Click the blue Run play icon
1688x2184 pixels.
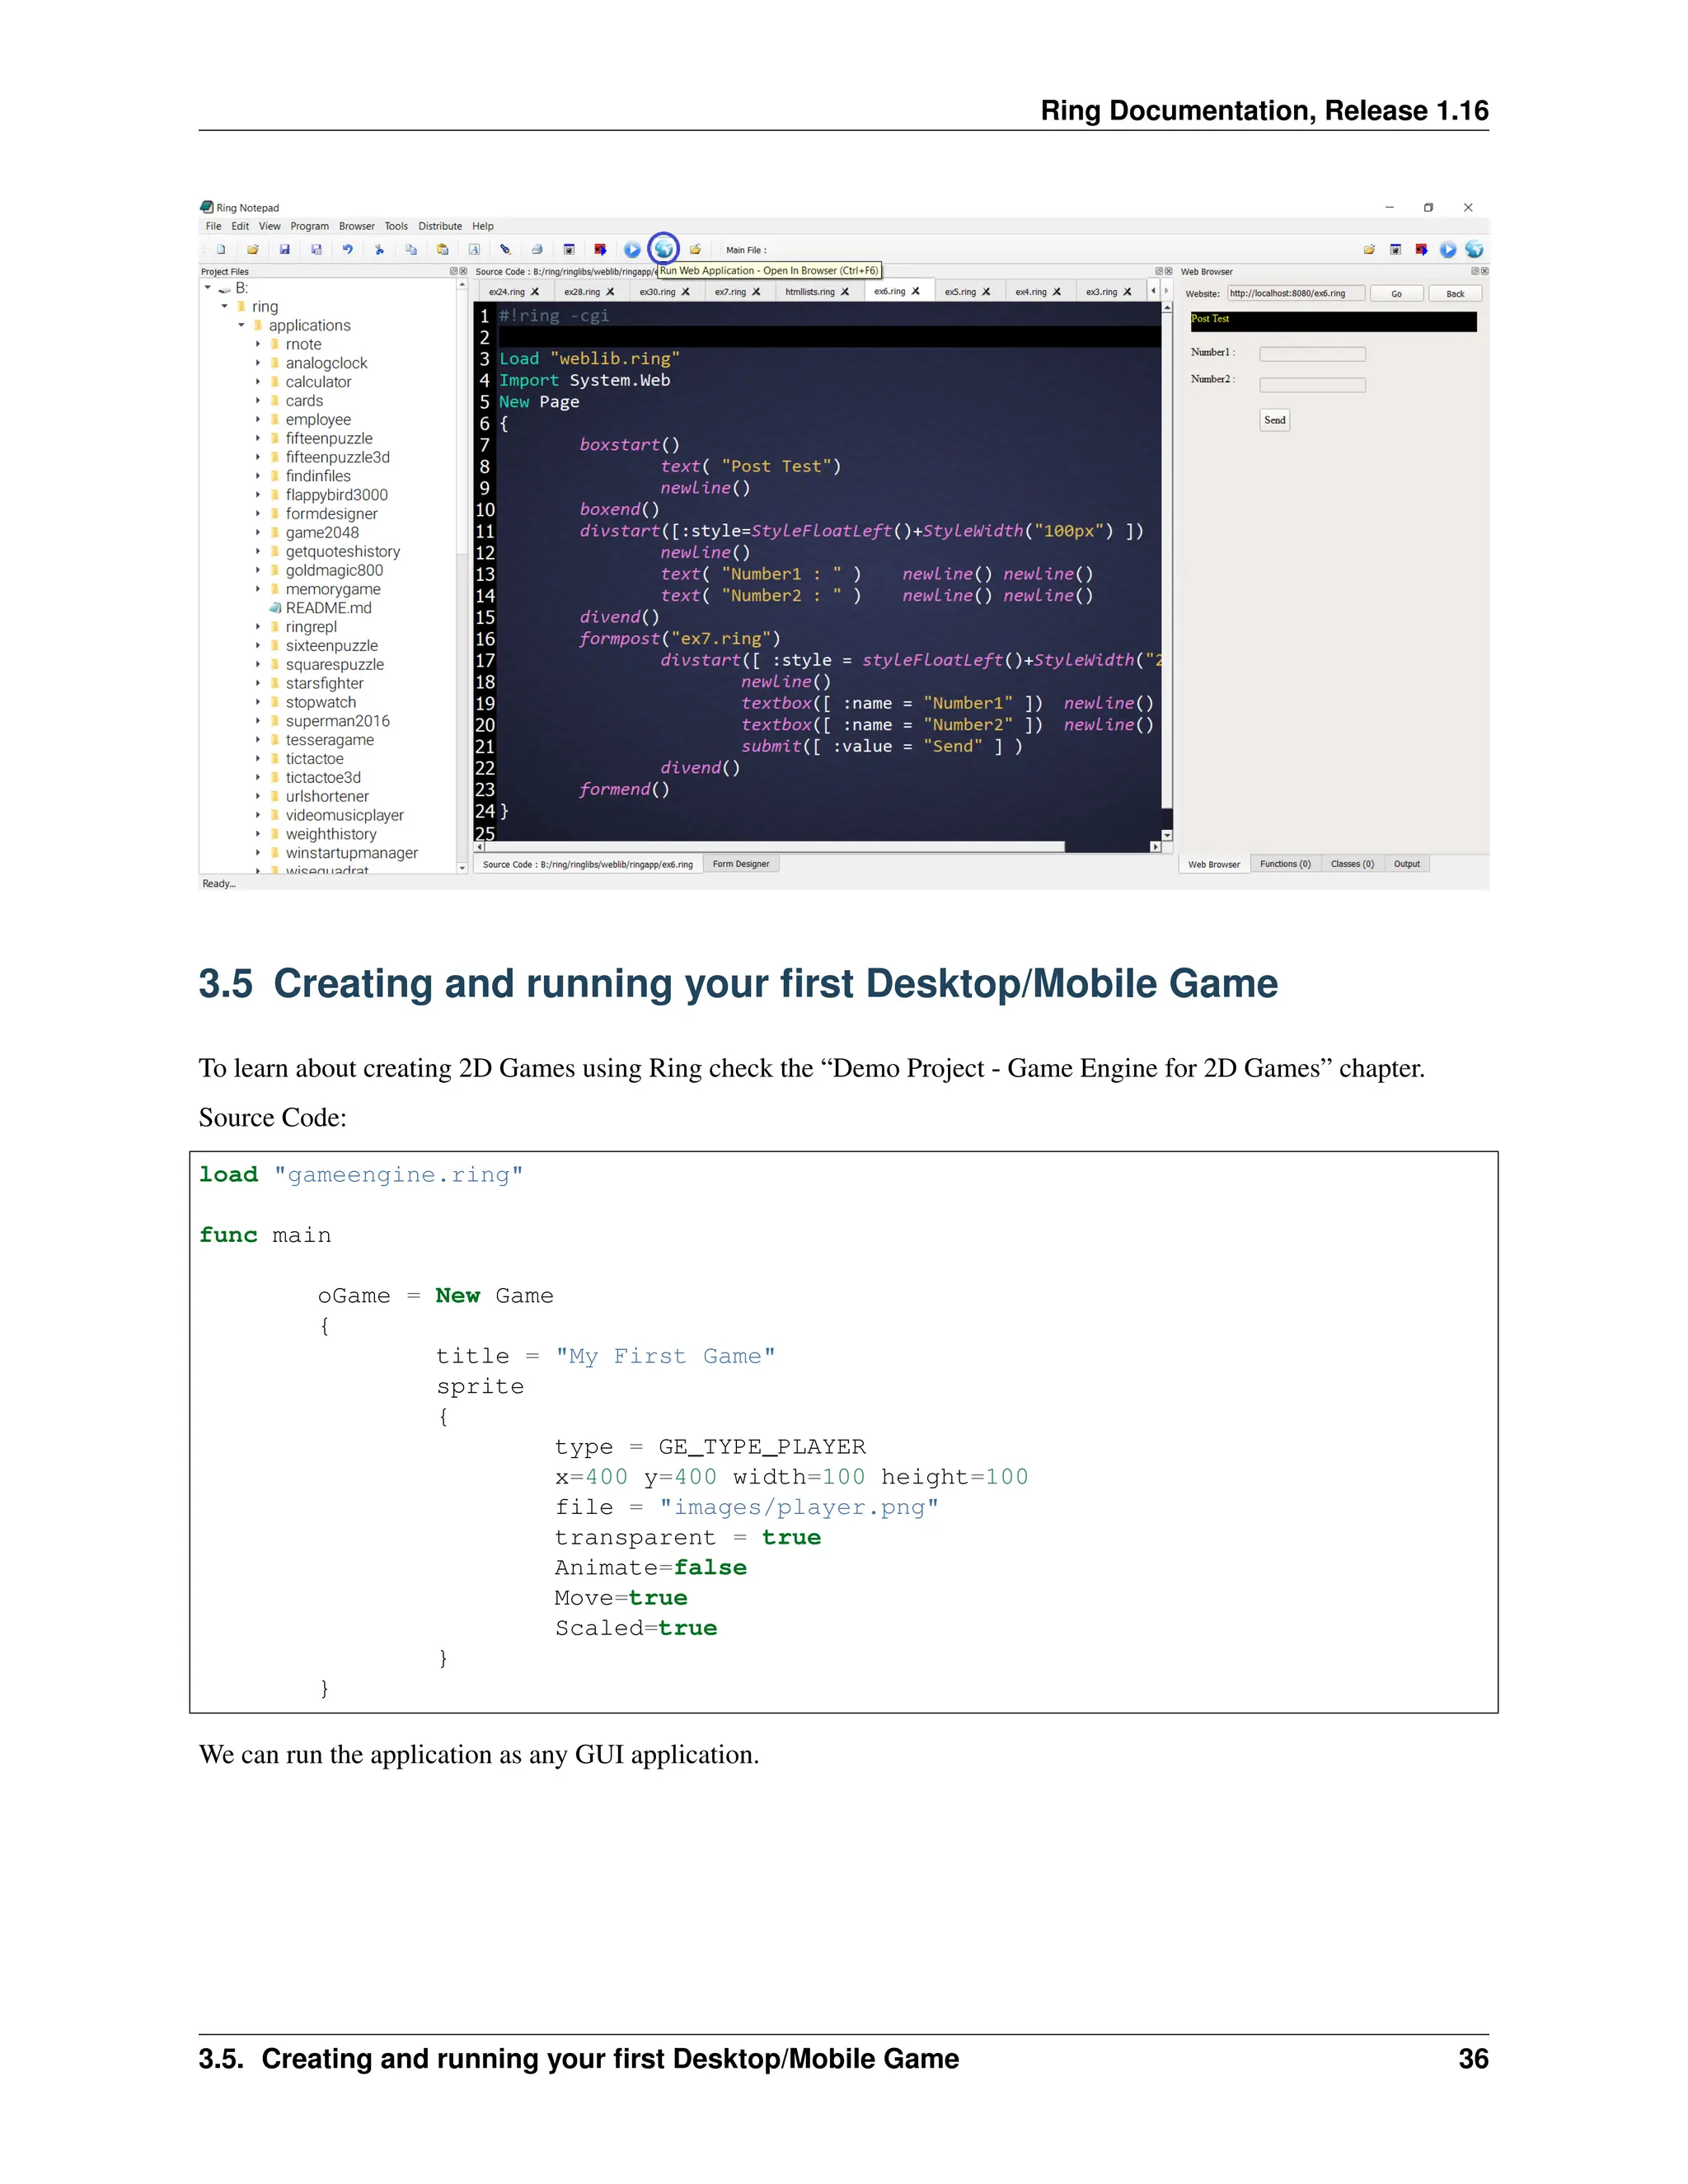(x=632, y=249)
